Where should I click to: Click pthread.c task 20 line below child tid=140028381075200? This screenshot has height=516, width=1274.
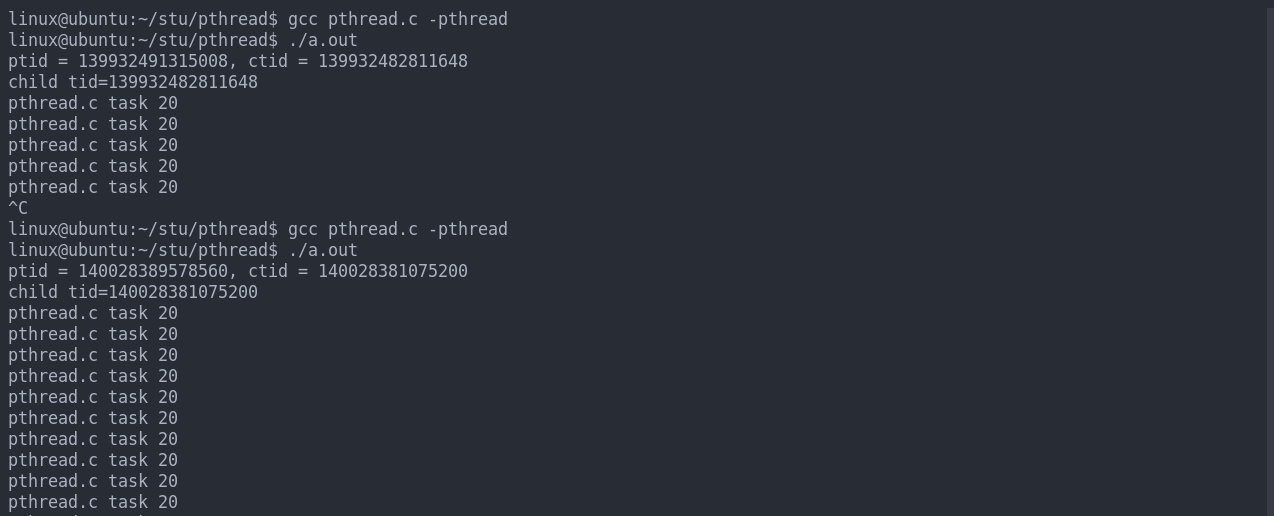click(93, 313)
